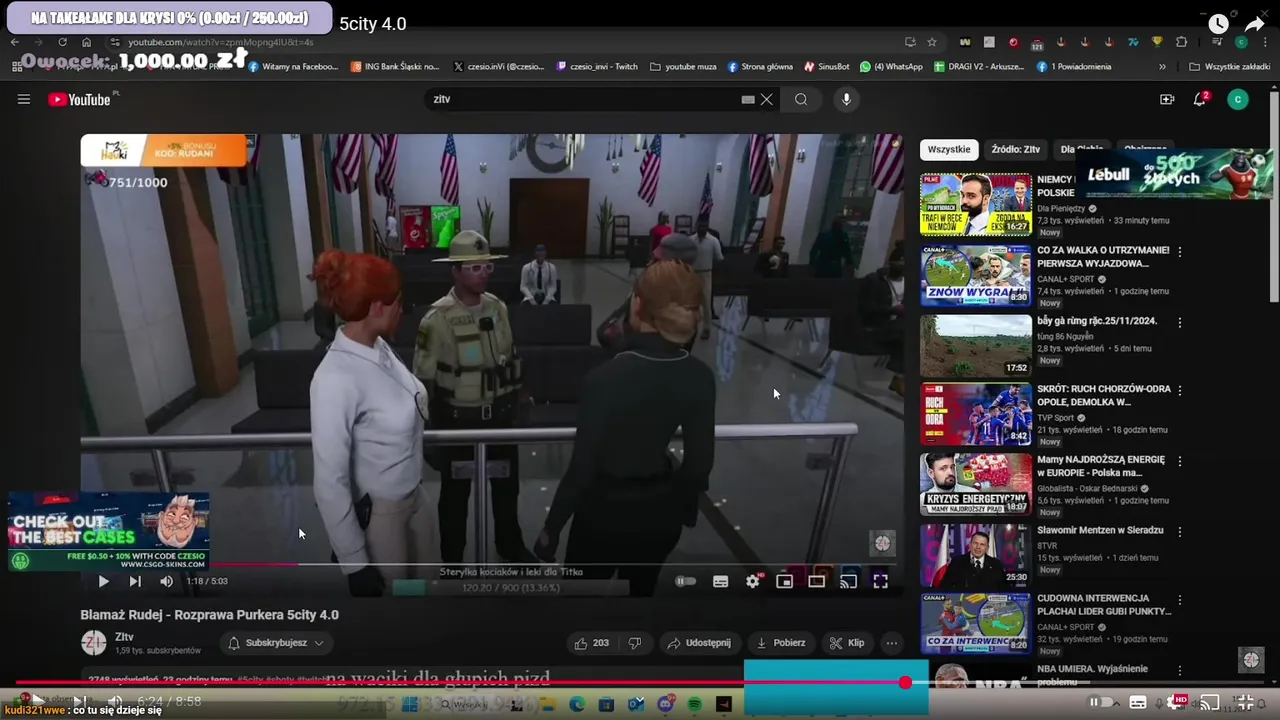The height and width of the screenshot is (720, 1280).
Task: Open the notifications bell
Action: point(1200,99)
